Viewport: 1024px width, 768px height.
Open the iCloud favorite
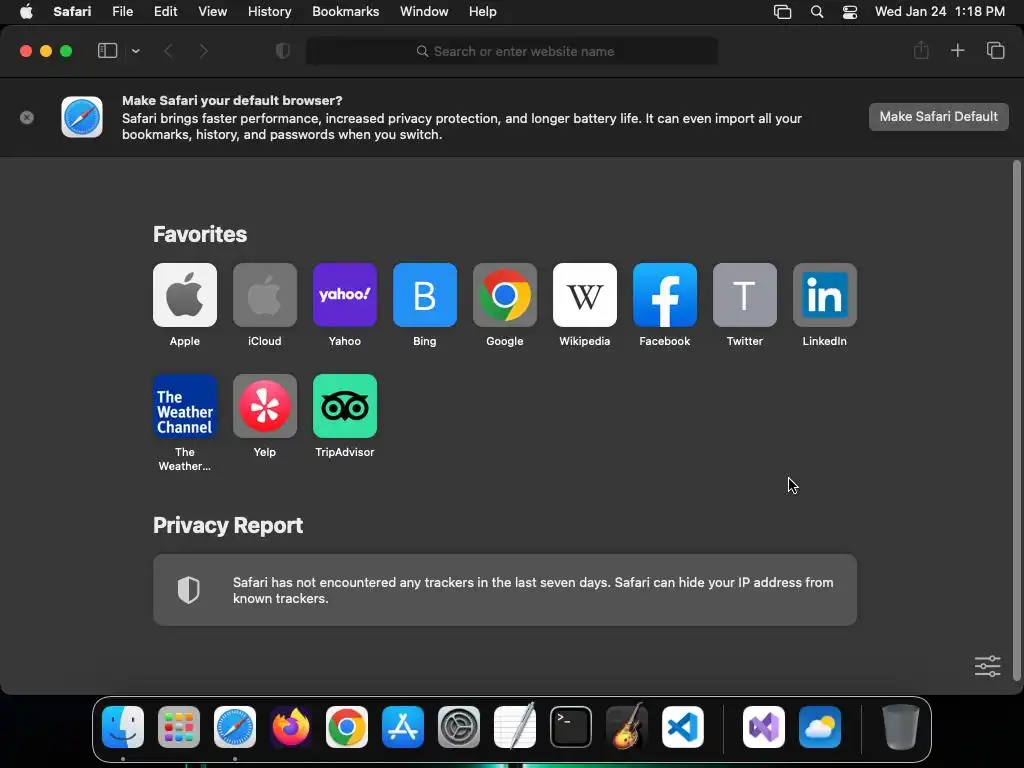point(264,295)
